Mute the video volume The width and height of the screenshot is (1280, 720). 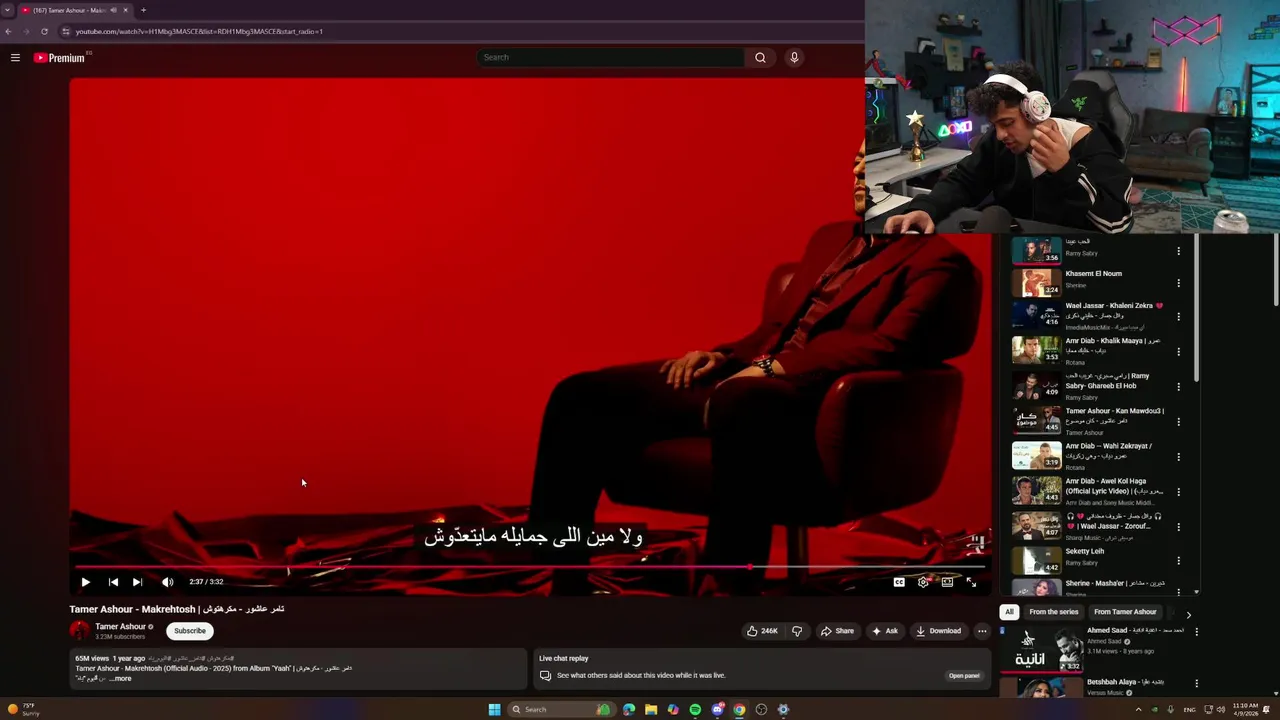pos(167,582)
